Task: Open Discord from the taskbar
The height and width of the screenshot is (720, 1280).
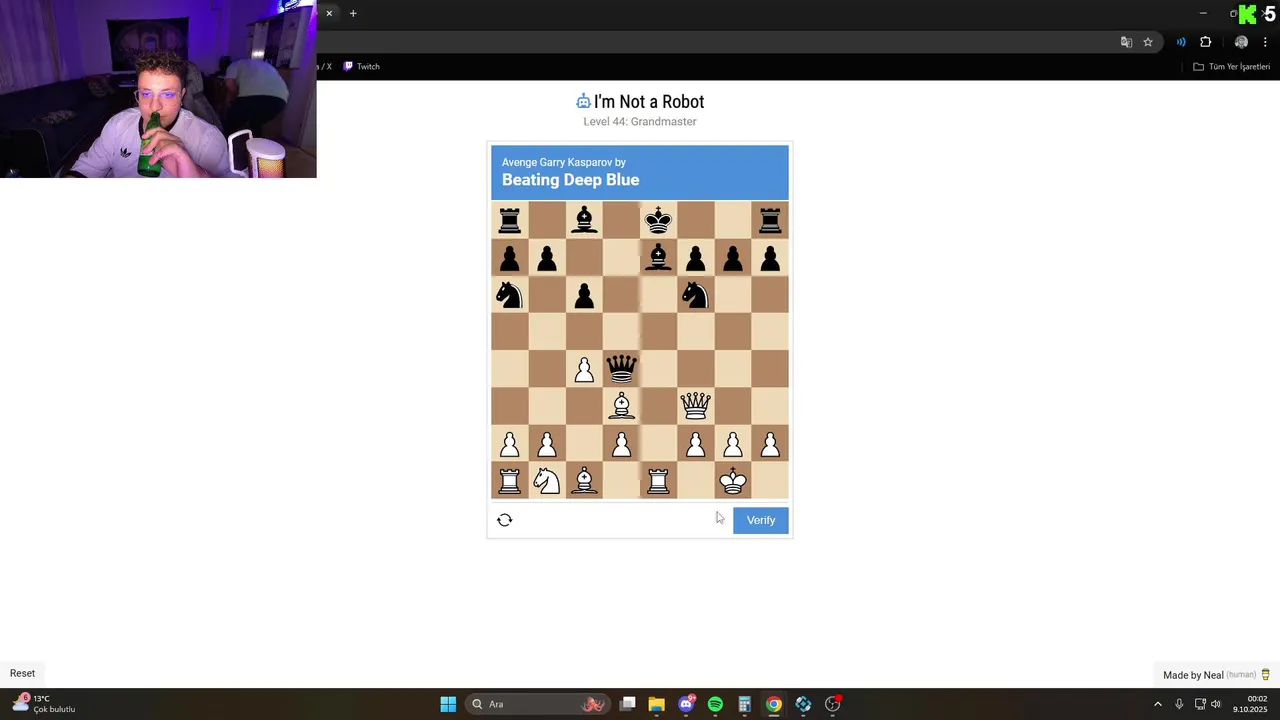Action: [686, 704]
